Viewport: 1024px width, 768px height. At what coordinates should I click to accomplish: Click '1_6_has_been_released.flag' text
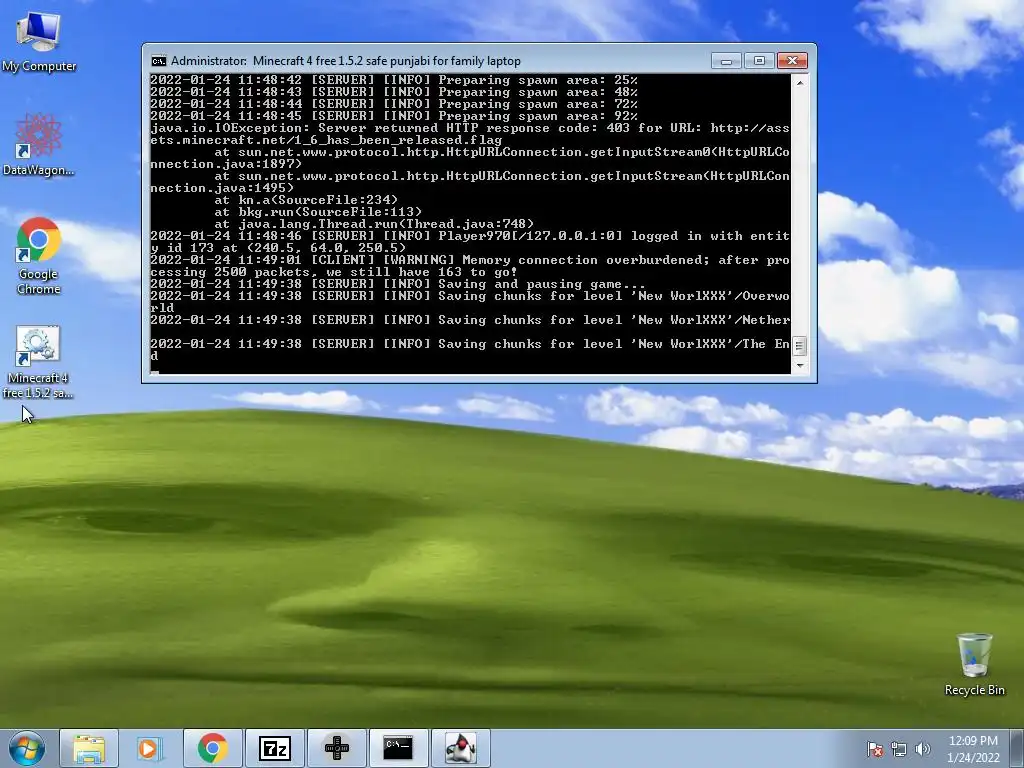coord(398,140)
